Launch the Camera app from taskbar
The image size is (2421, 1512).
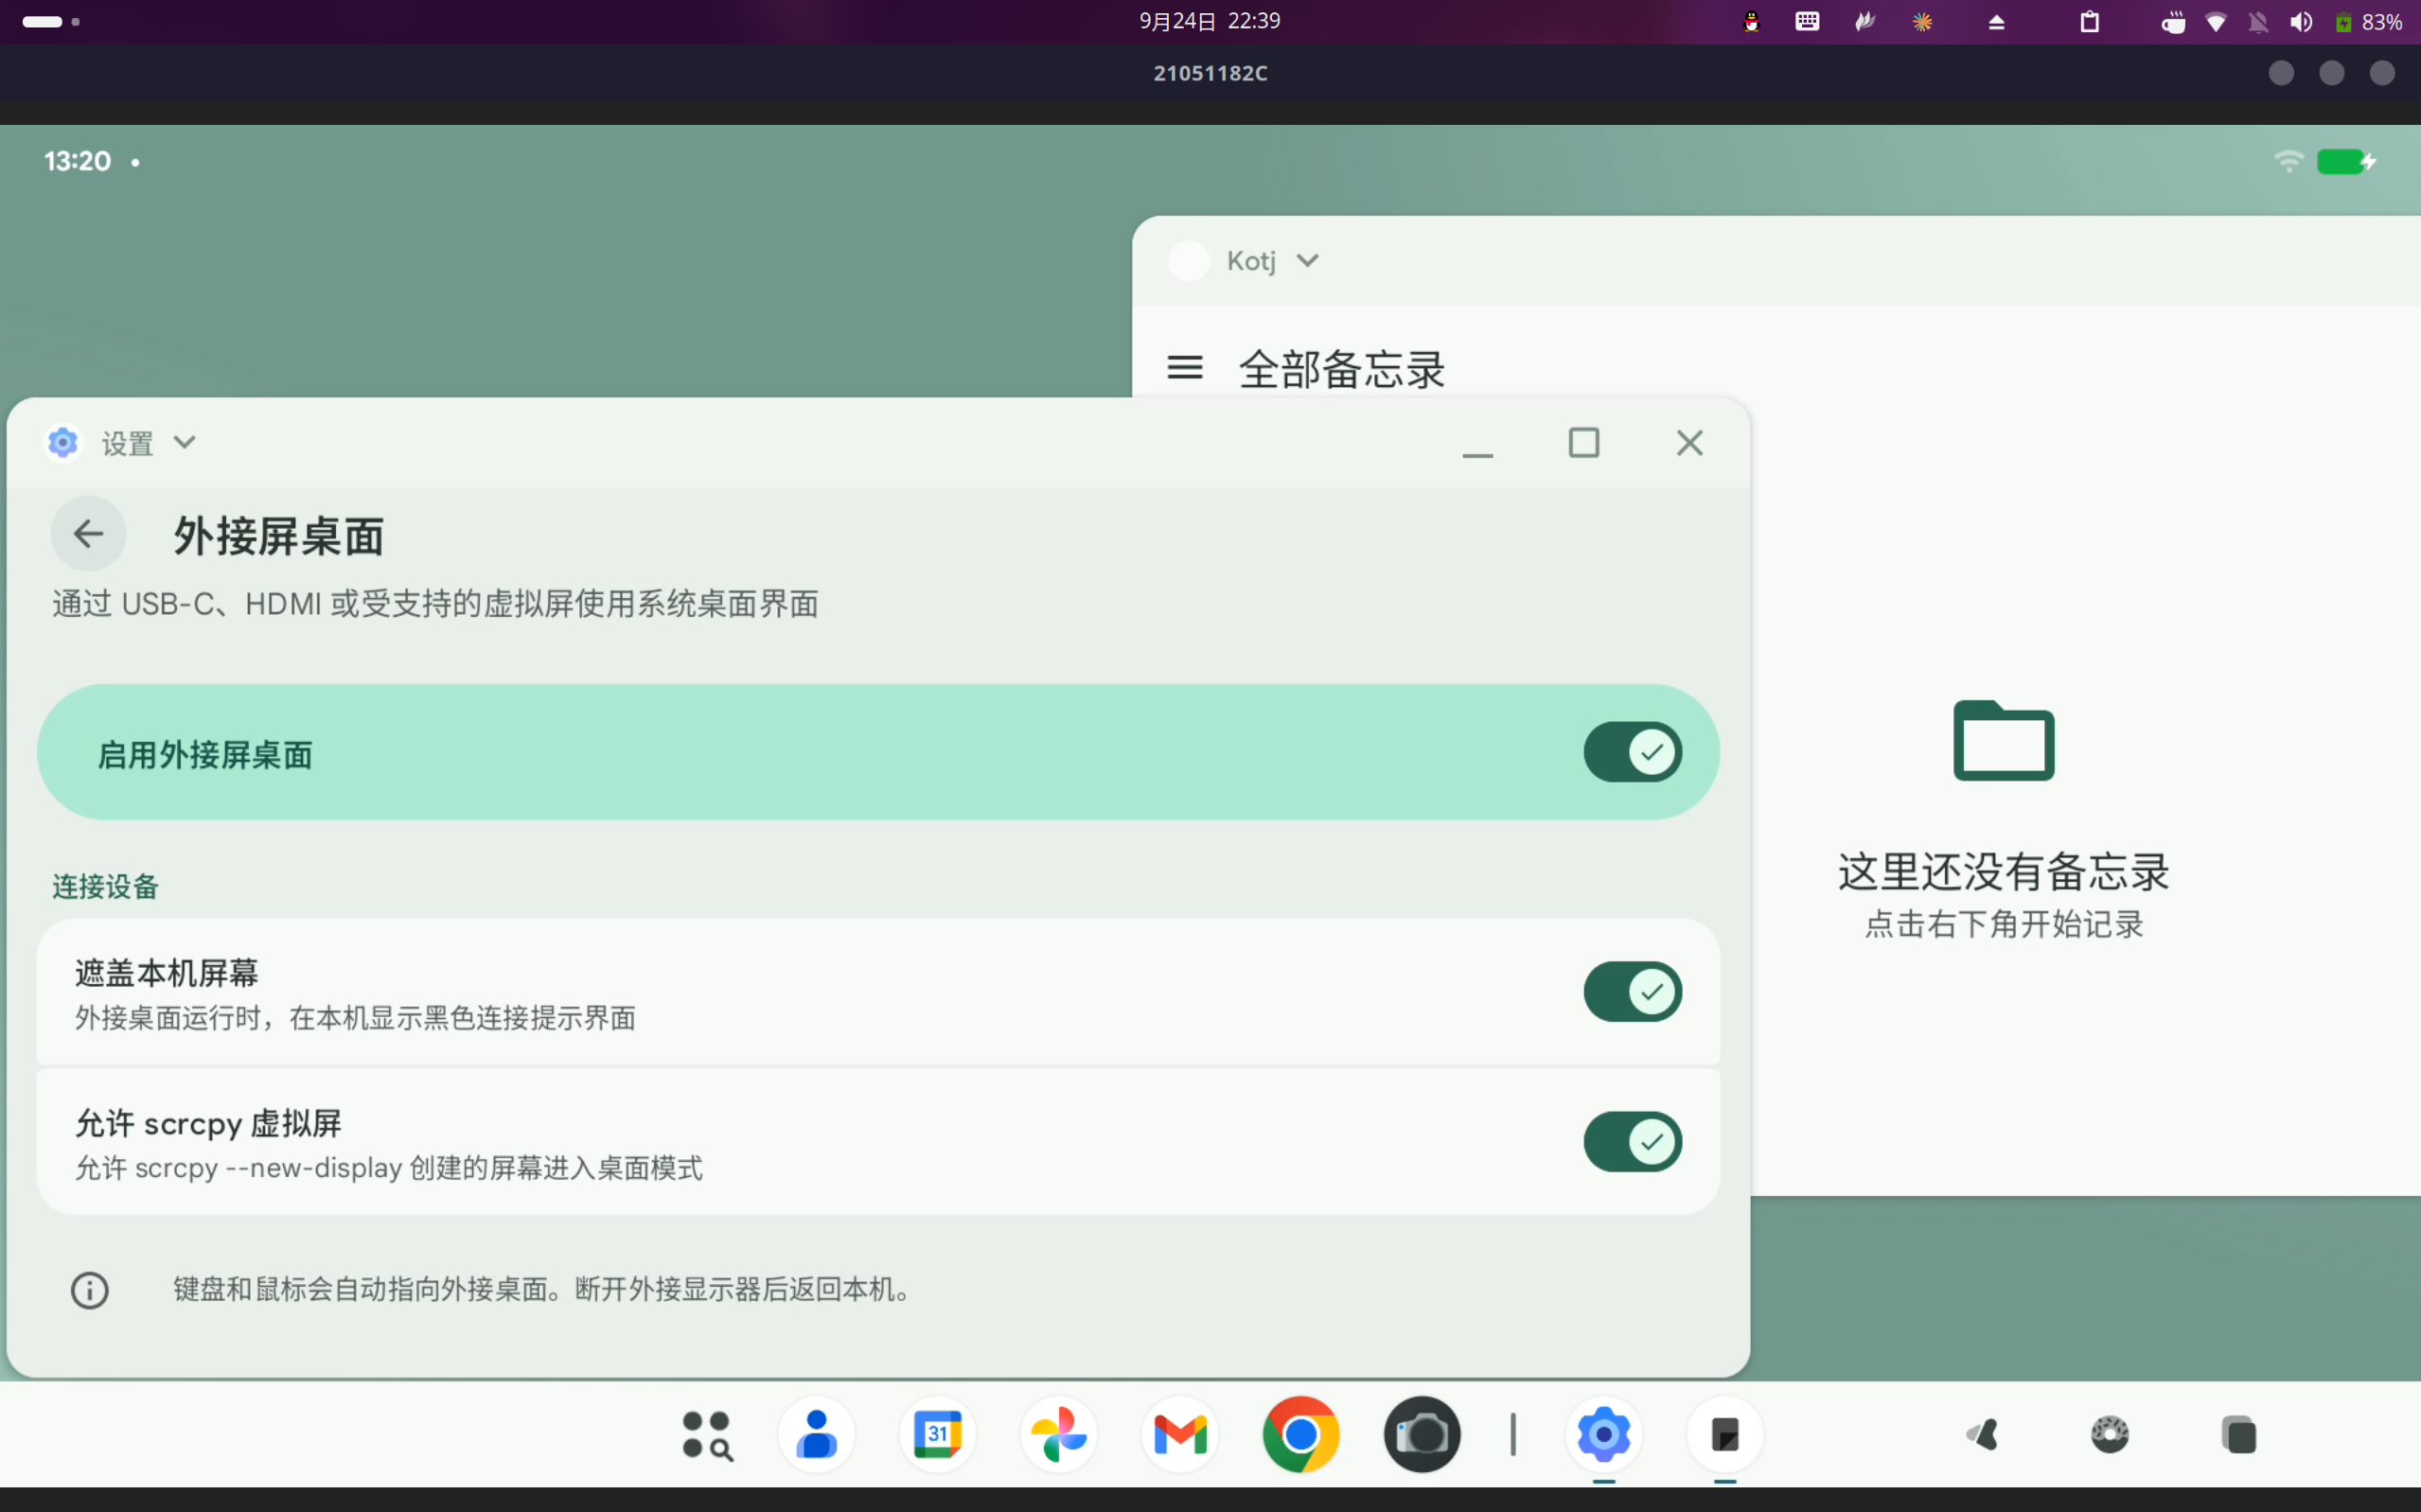(x=1422, y=1435)
